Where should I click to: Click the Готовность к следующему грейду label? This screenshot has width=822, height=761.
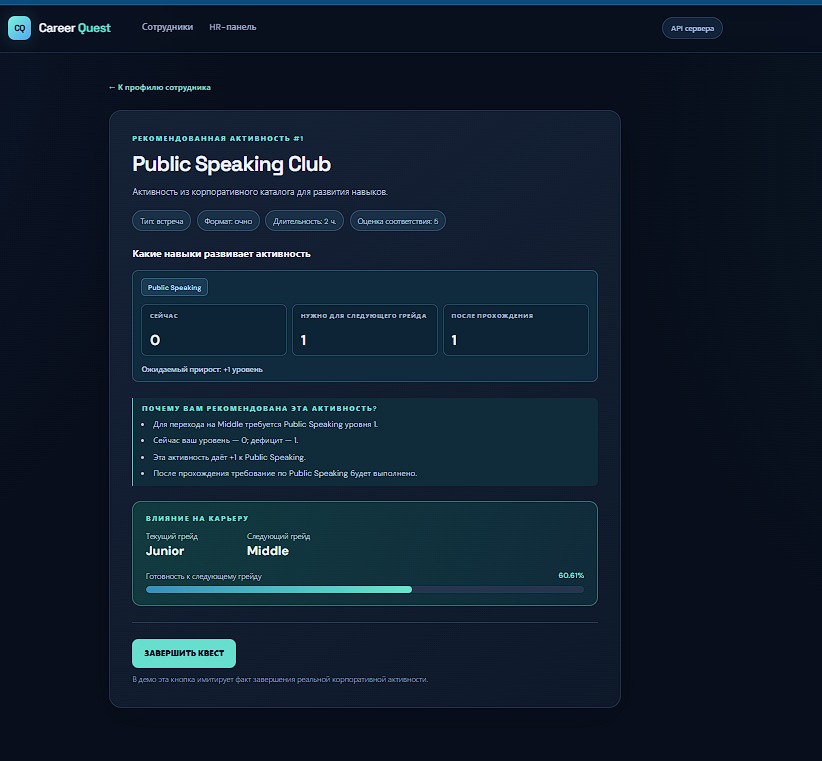203,576
